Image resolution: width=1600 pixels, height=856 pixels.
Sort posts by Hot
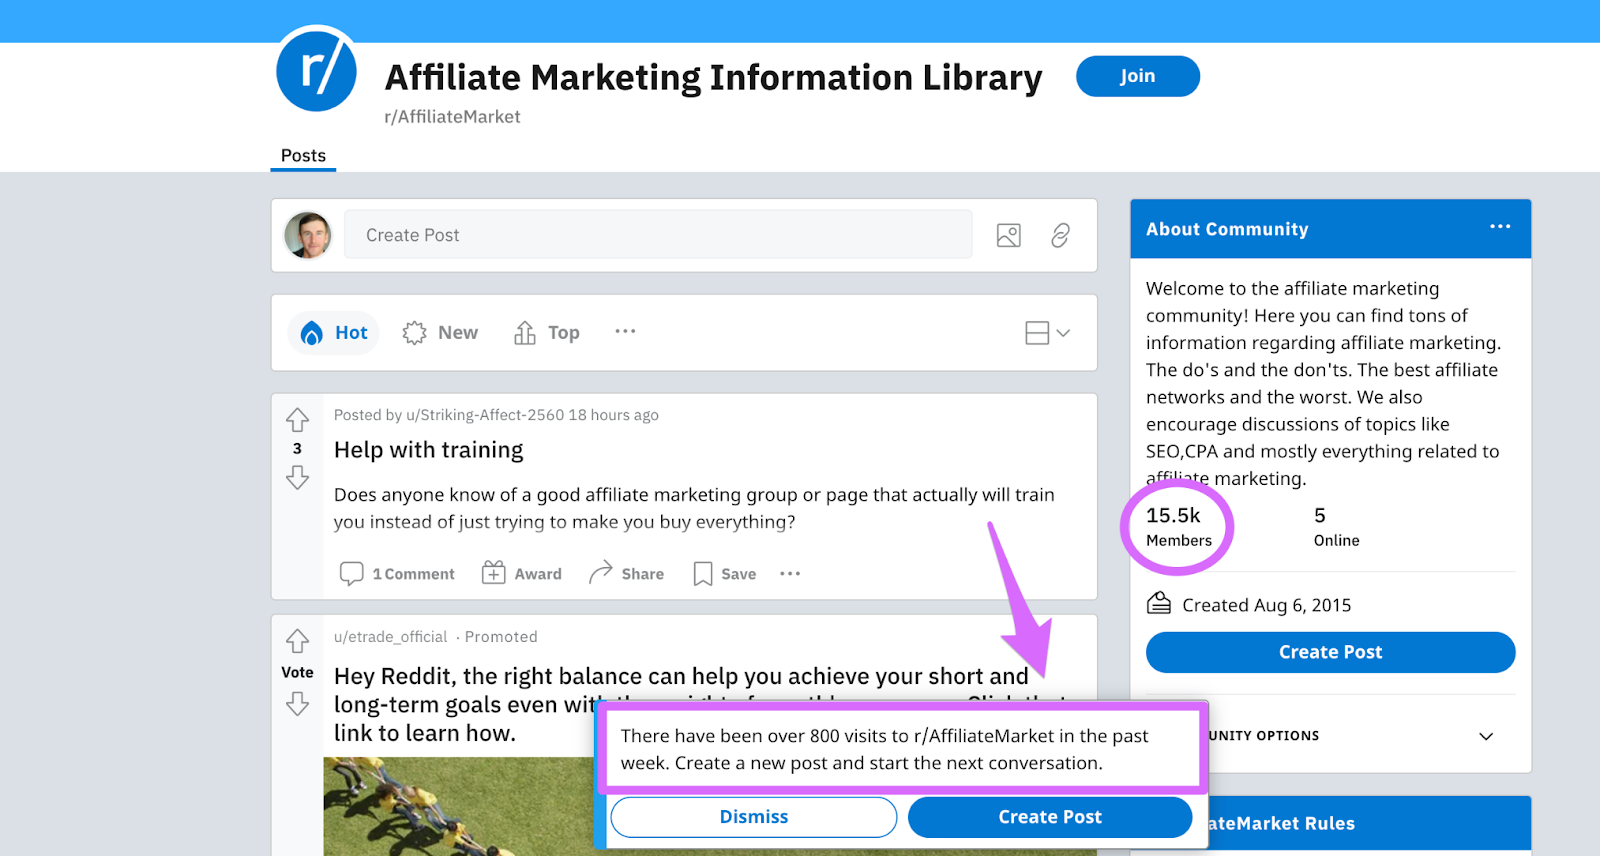coord(334,333)
